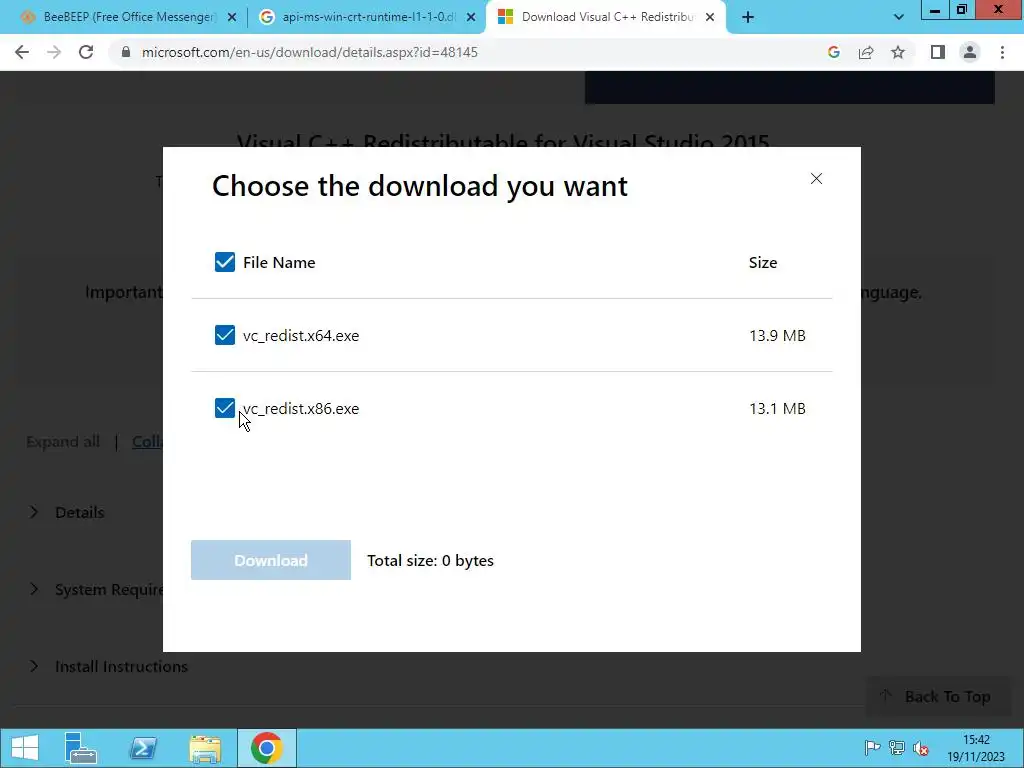Open the side panel
Image resolution: width=1024 pixels, height=768 pixels.
(938, 52)
